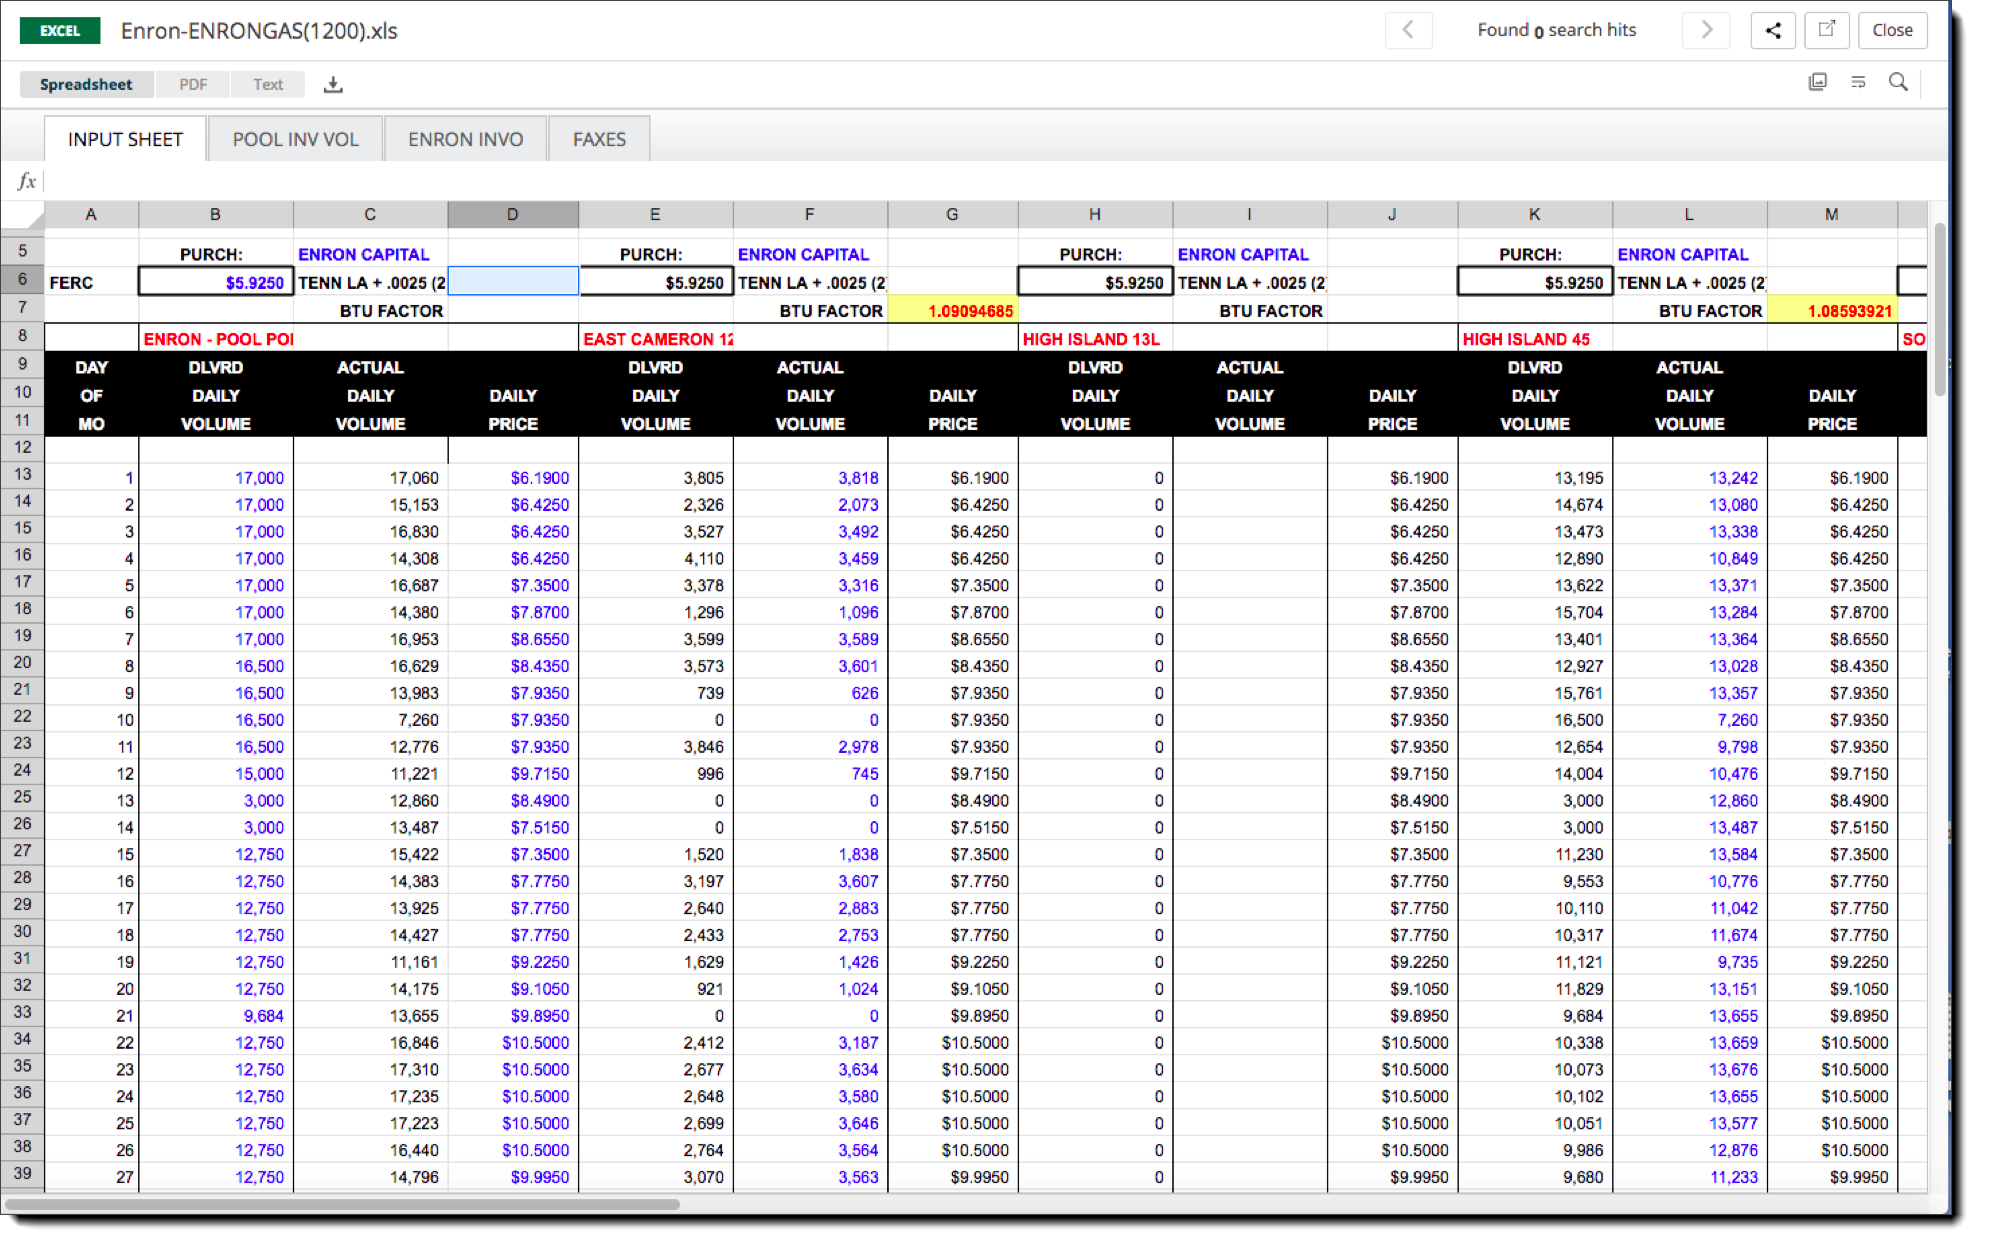Viewport: 1992px width, 1255px height.
Task: Click the 'HIGH ISLAND 45' red label
Action: [1526, 339]
